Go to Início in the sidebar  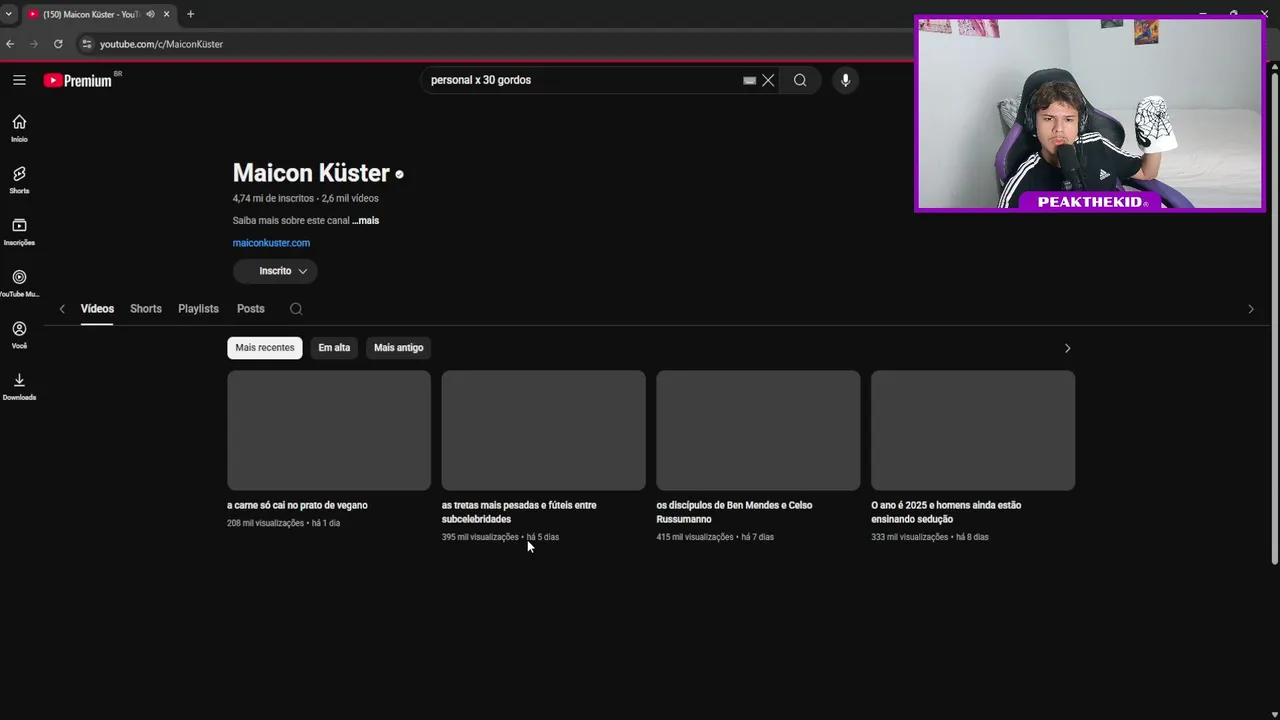19,128
